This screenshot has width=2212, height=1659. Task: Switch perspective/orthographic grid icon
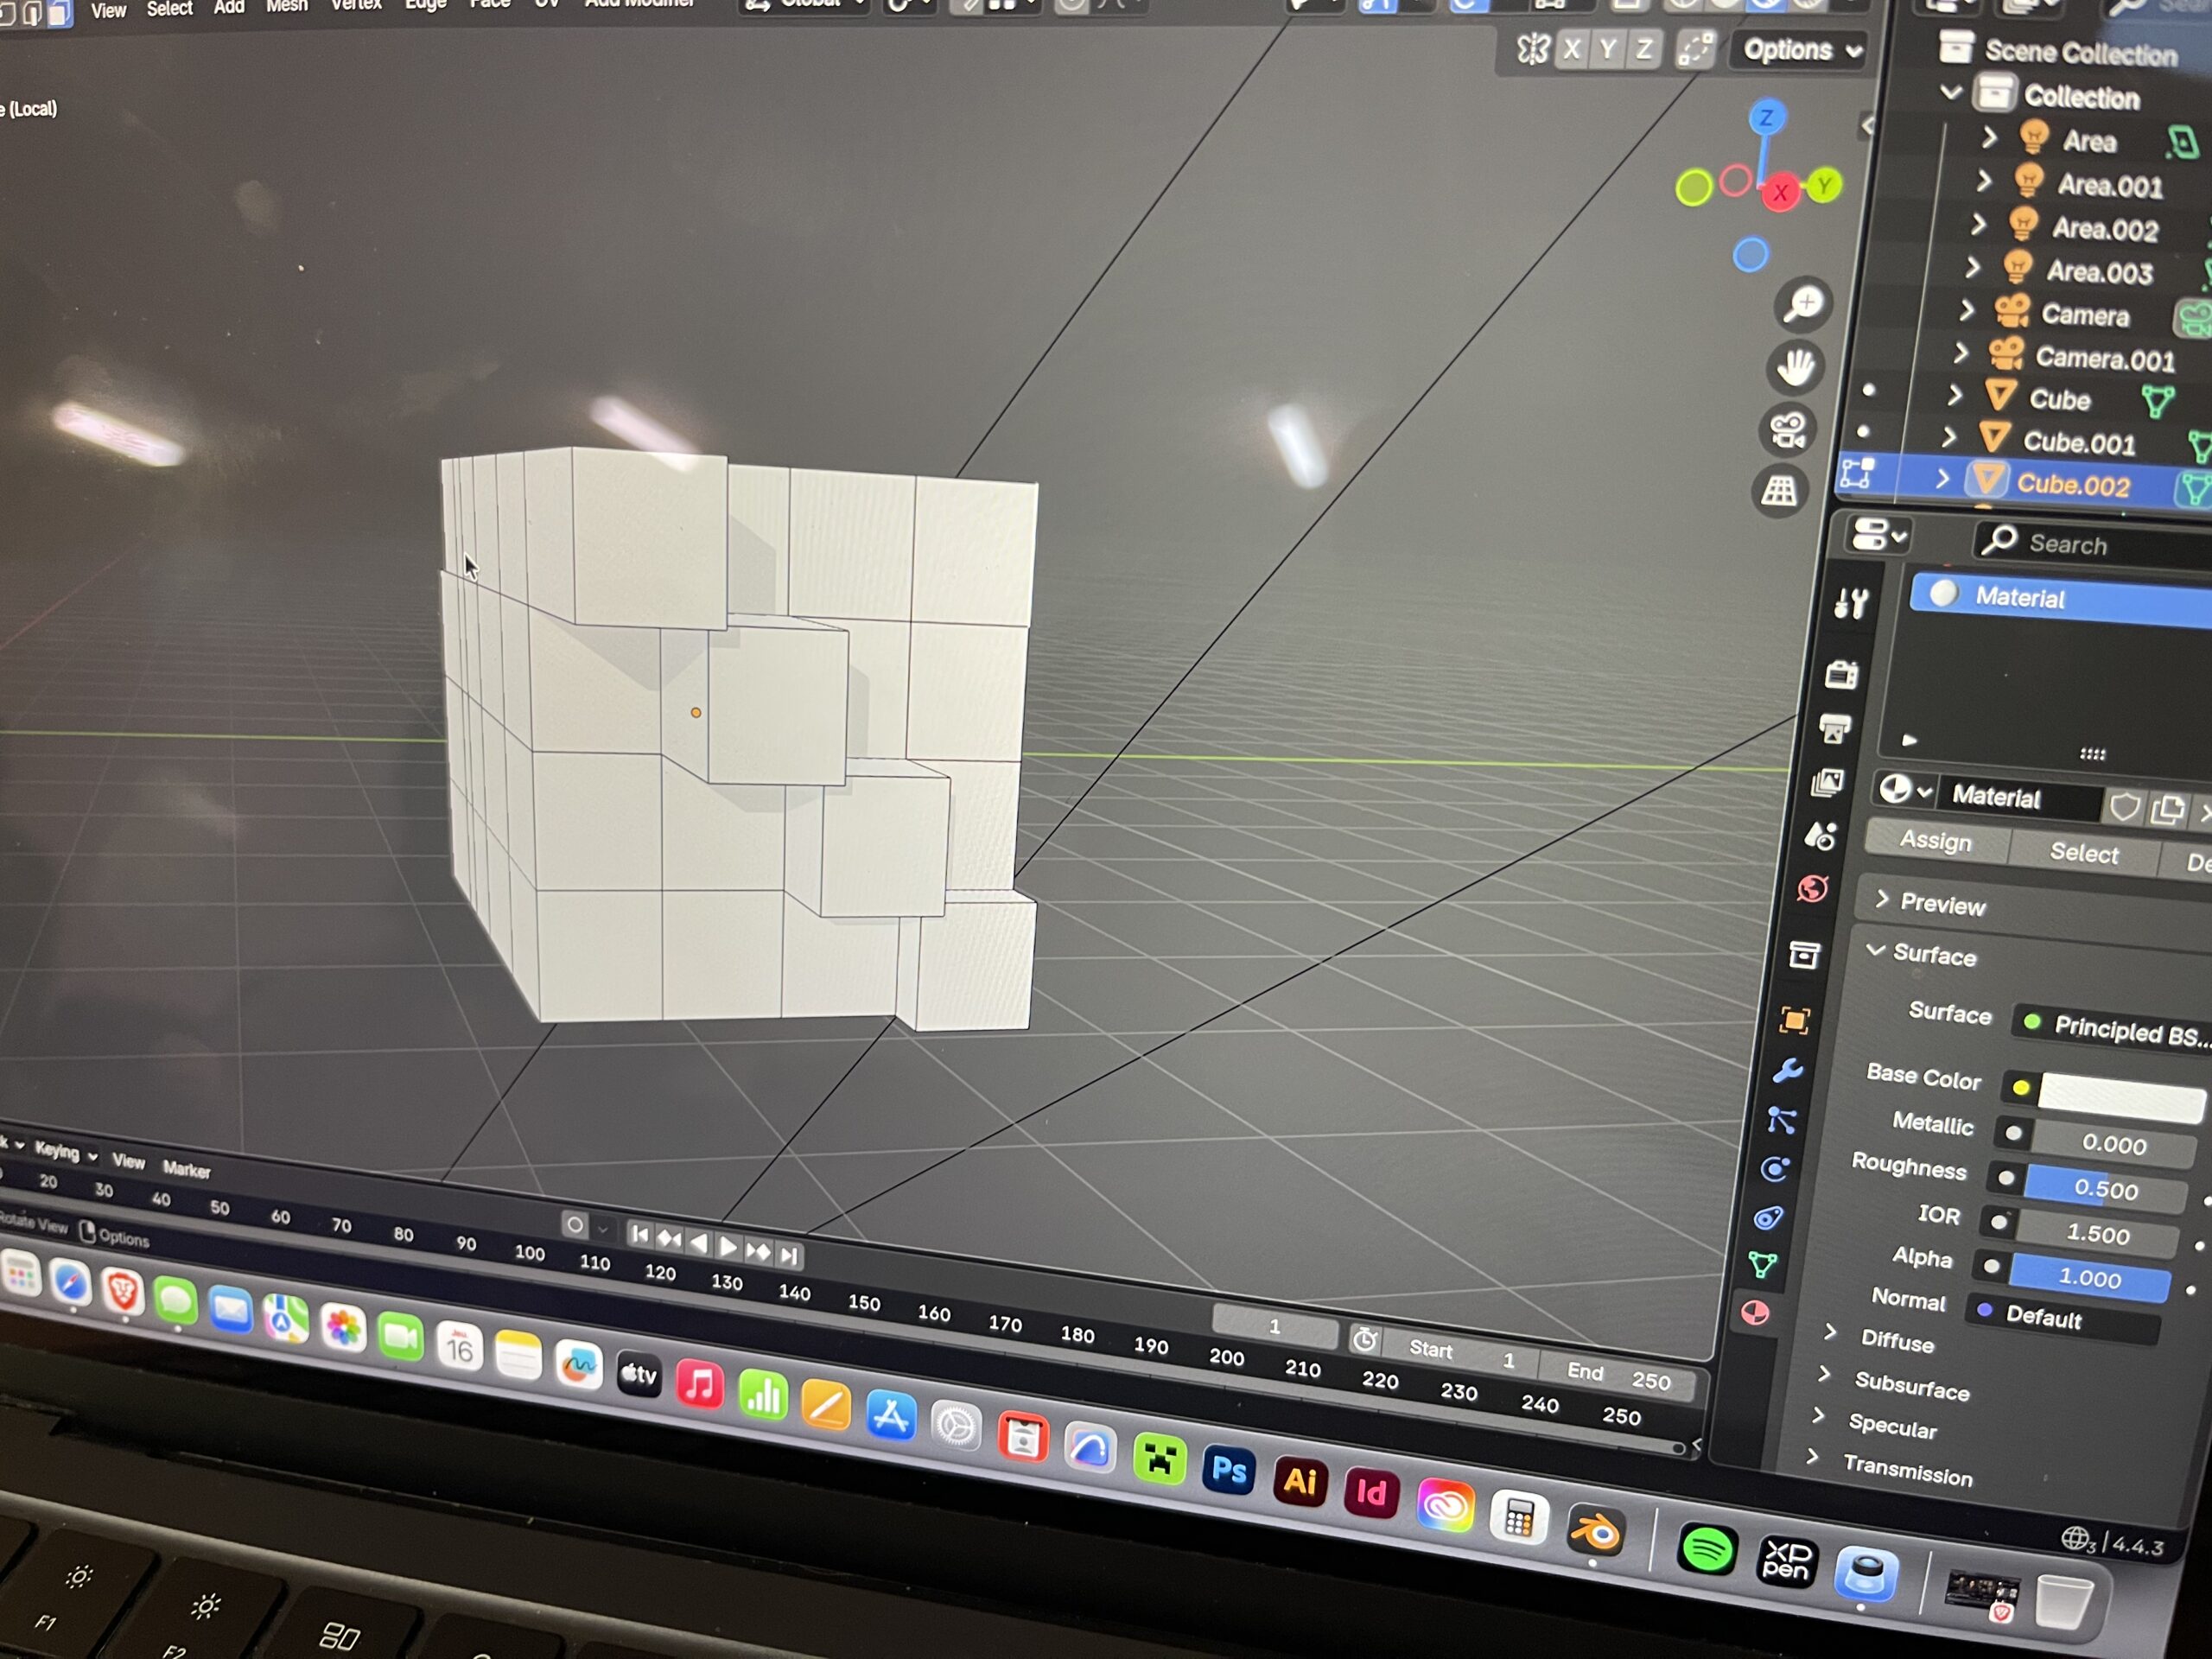coord(1780,491)
